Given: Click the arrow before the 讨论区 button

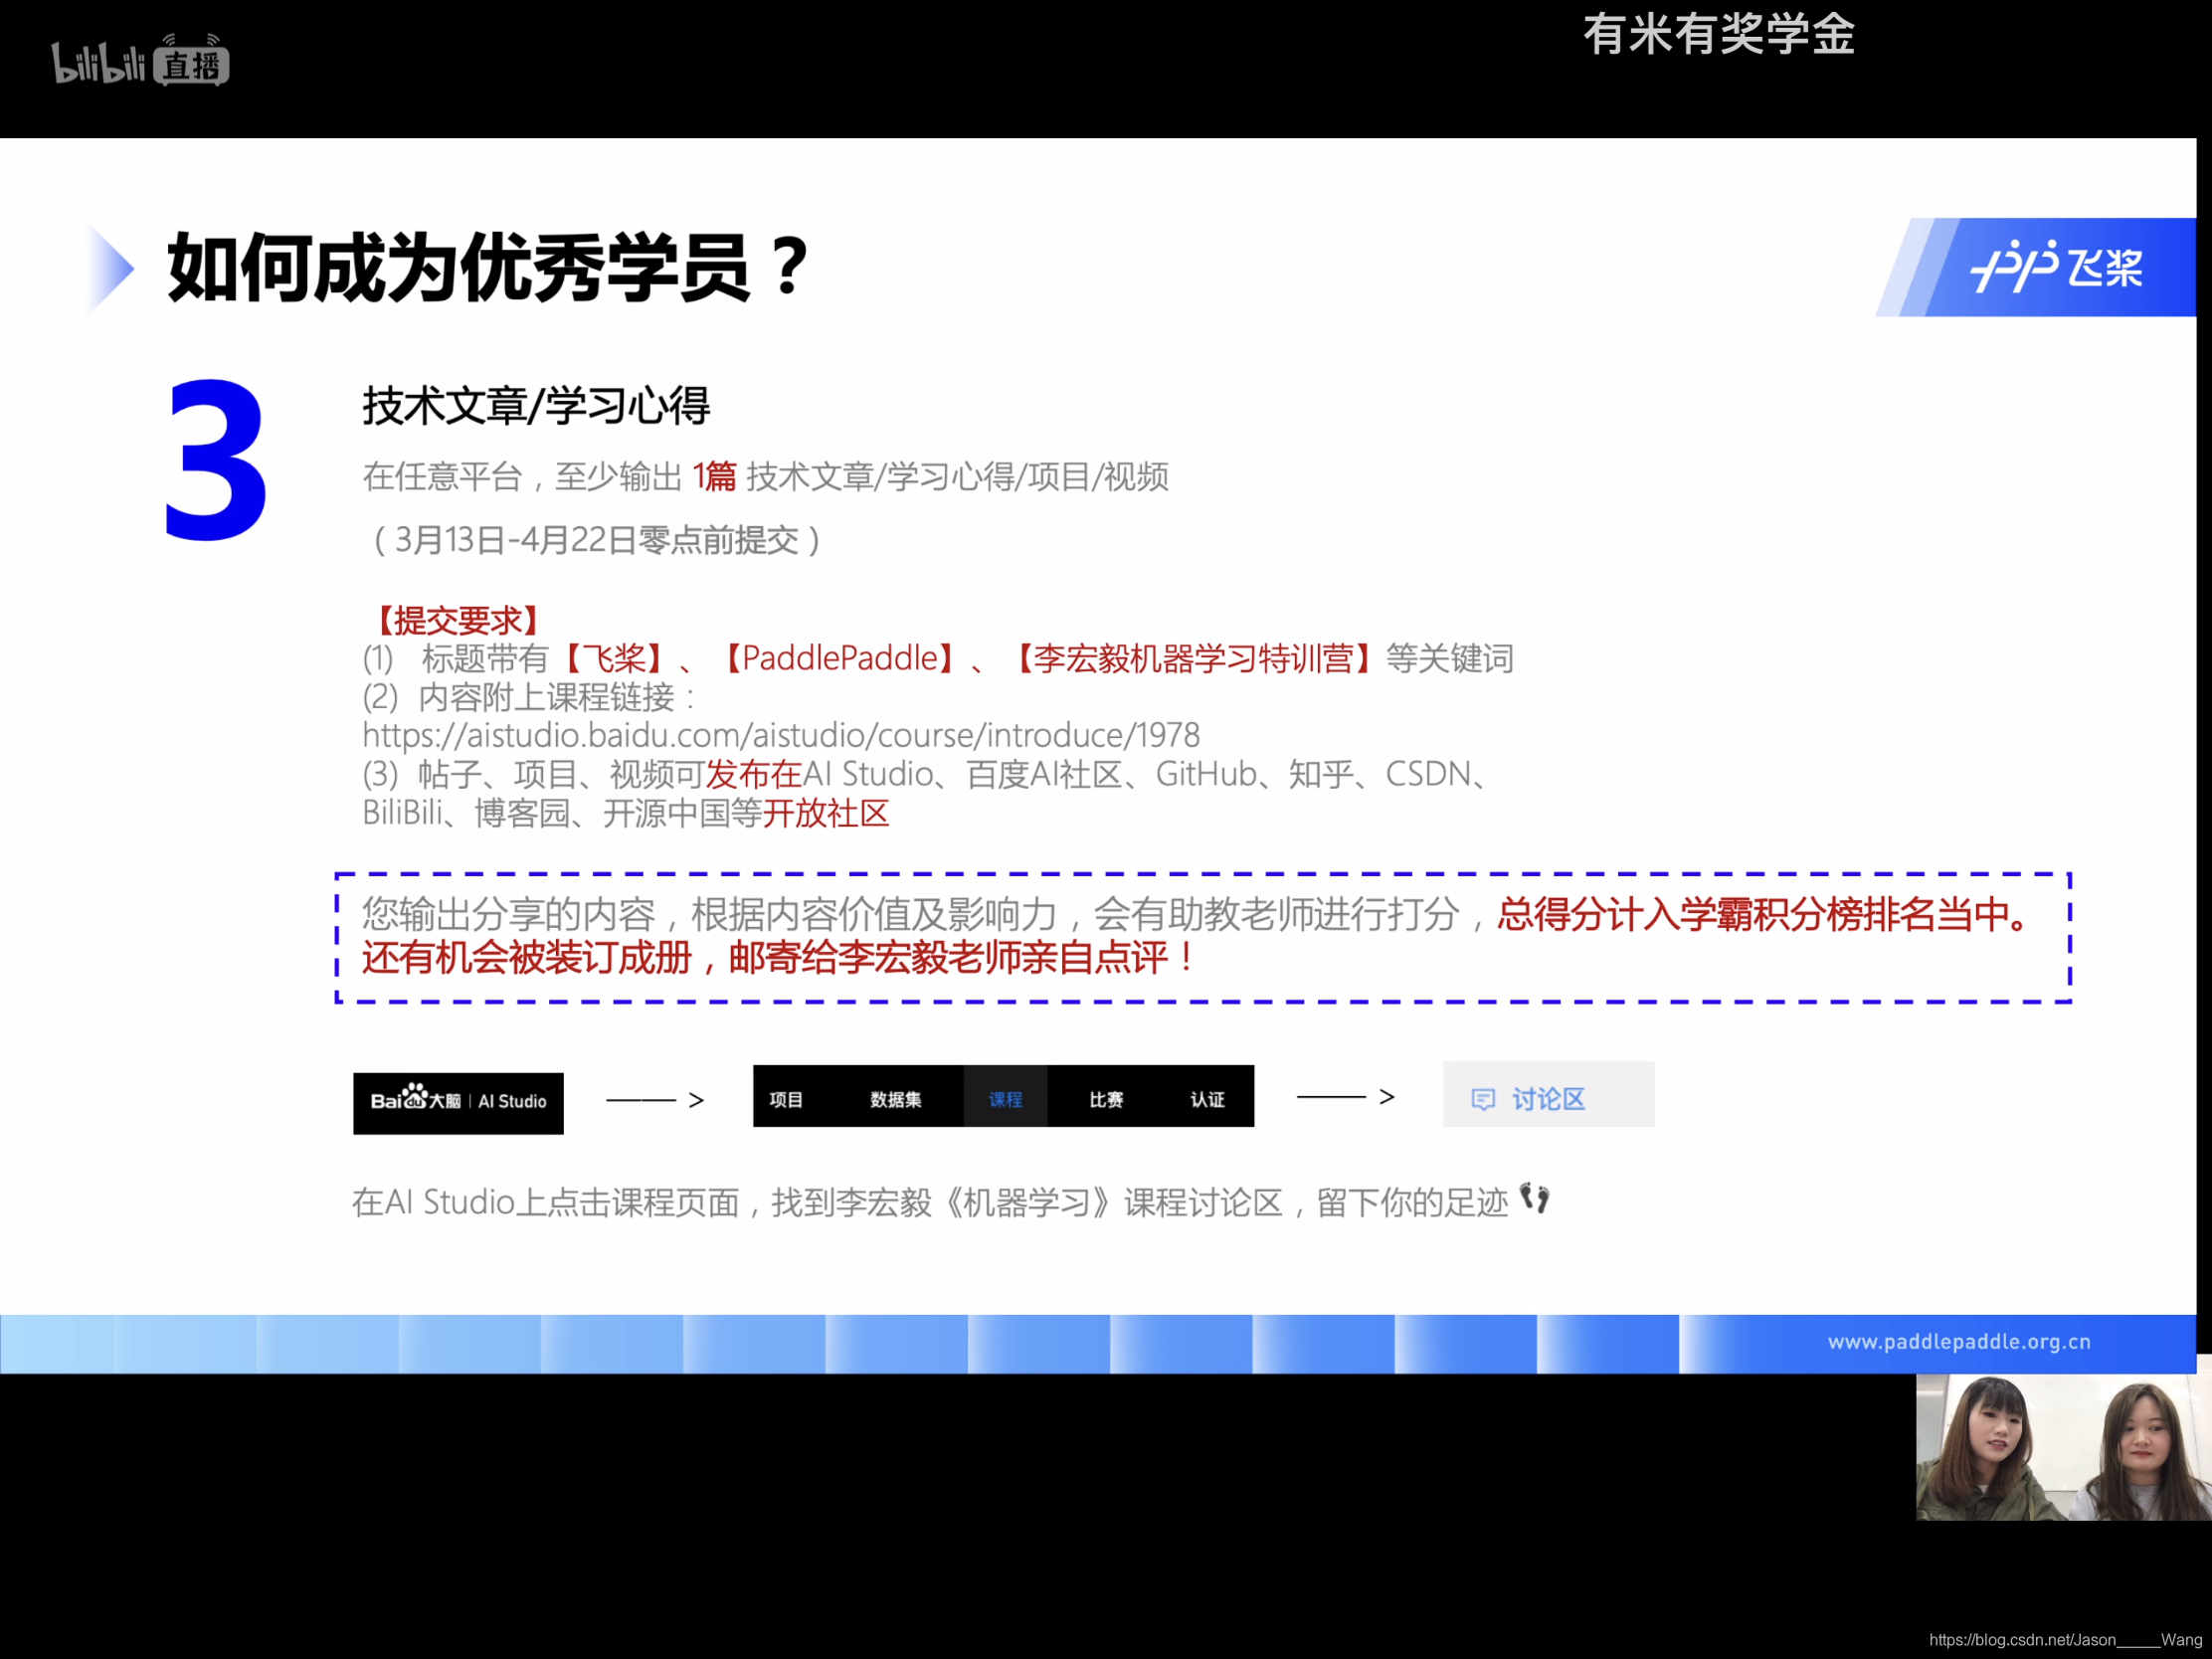Looking at the screenshot, I should coord(1345,1097).
